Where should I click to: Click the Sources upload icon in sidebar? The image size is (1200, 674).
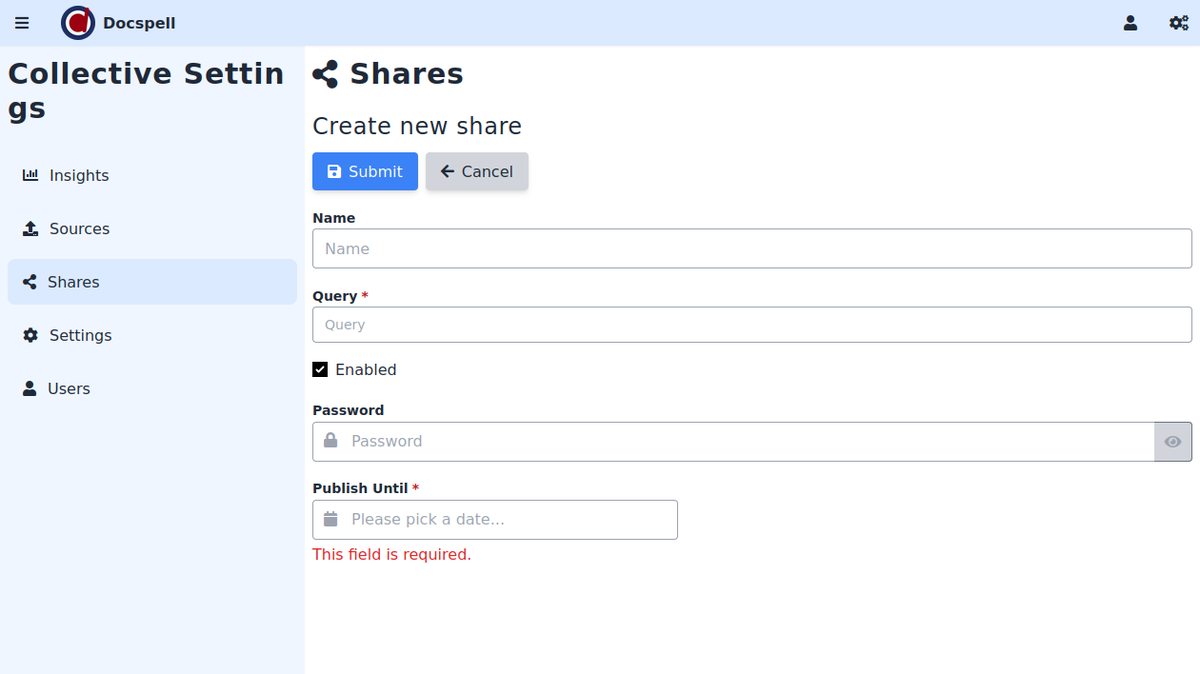tap(31, 228)
